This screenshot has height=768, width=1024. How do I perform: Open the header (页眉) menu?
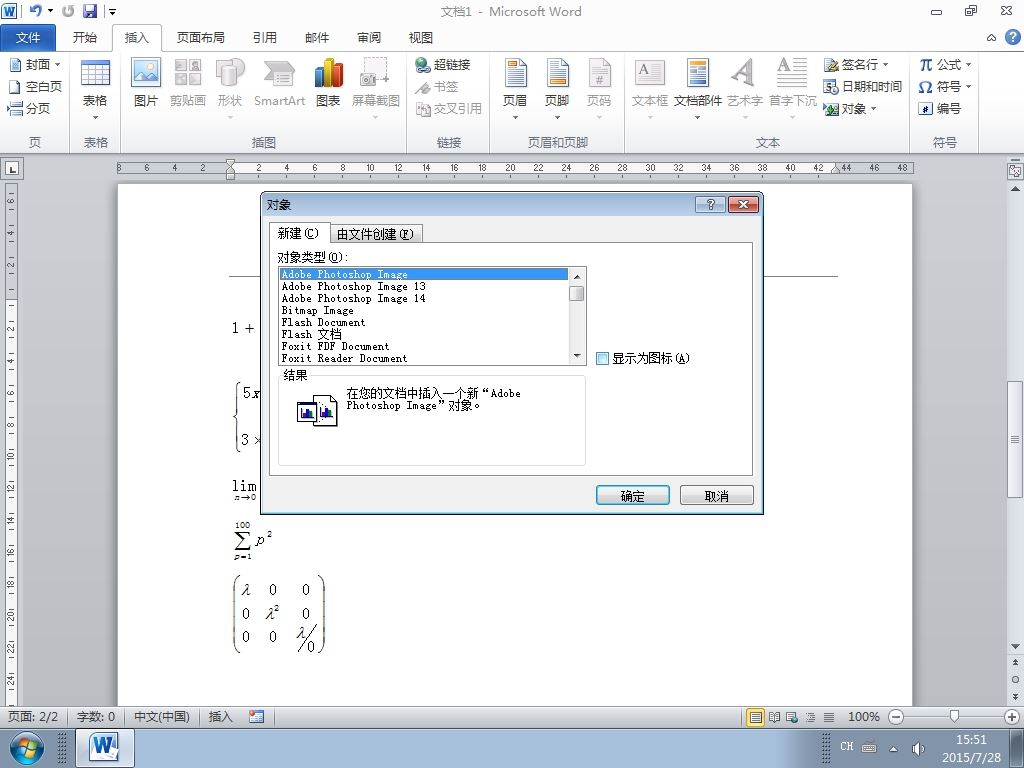point(515,89)
